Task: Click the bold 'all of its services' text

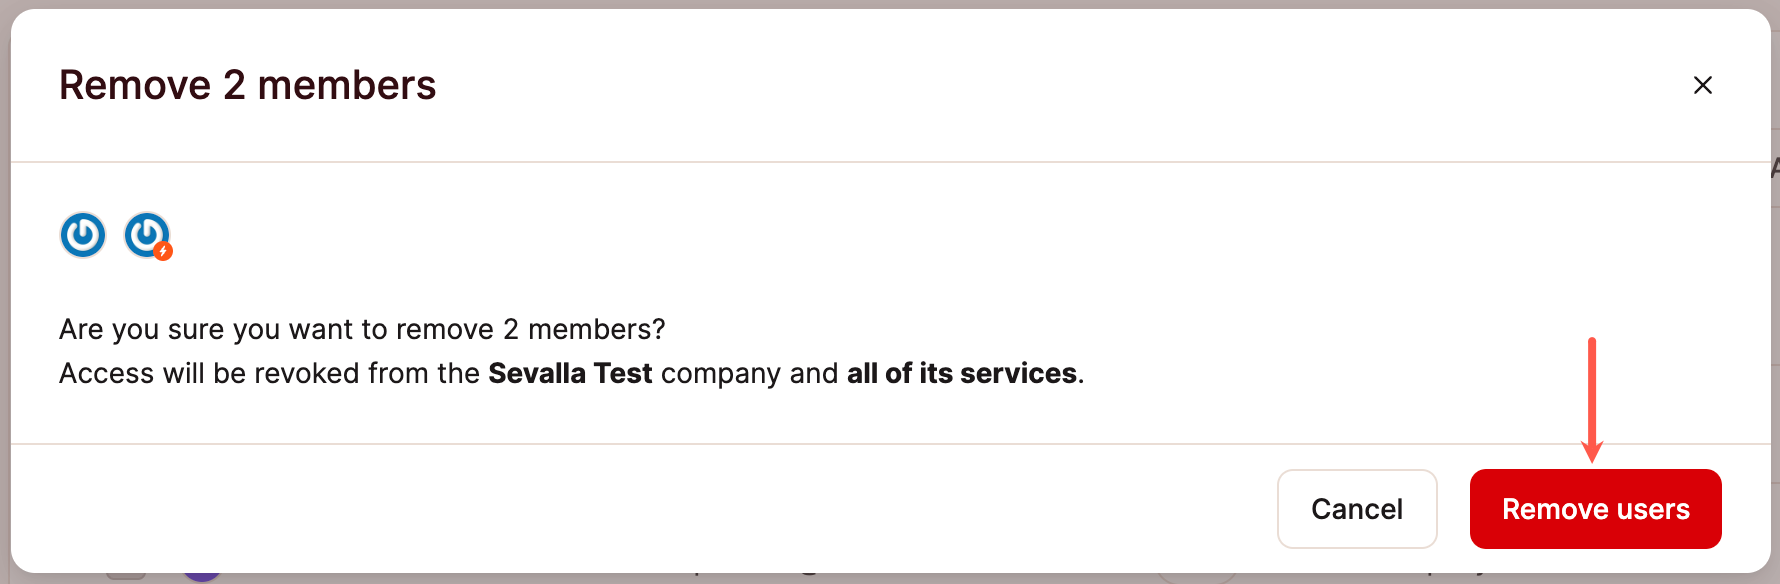Action: [963, 373]
